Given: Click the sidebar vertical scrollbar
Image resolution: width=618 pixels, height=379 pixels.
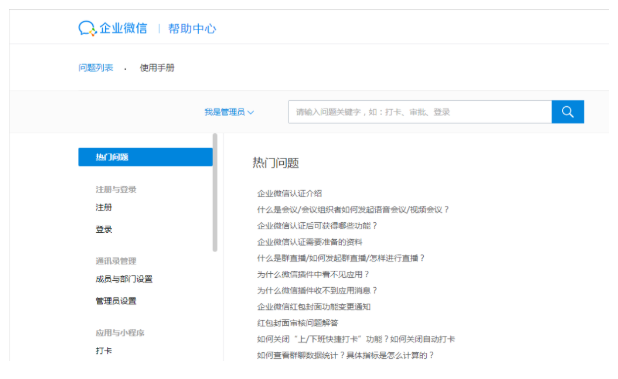Looking at the screenshot, I should (x=215, y=192).
